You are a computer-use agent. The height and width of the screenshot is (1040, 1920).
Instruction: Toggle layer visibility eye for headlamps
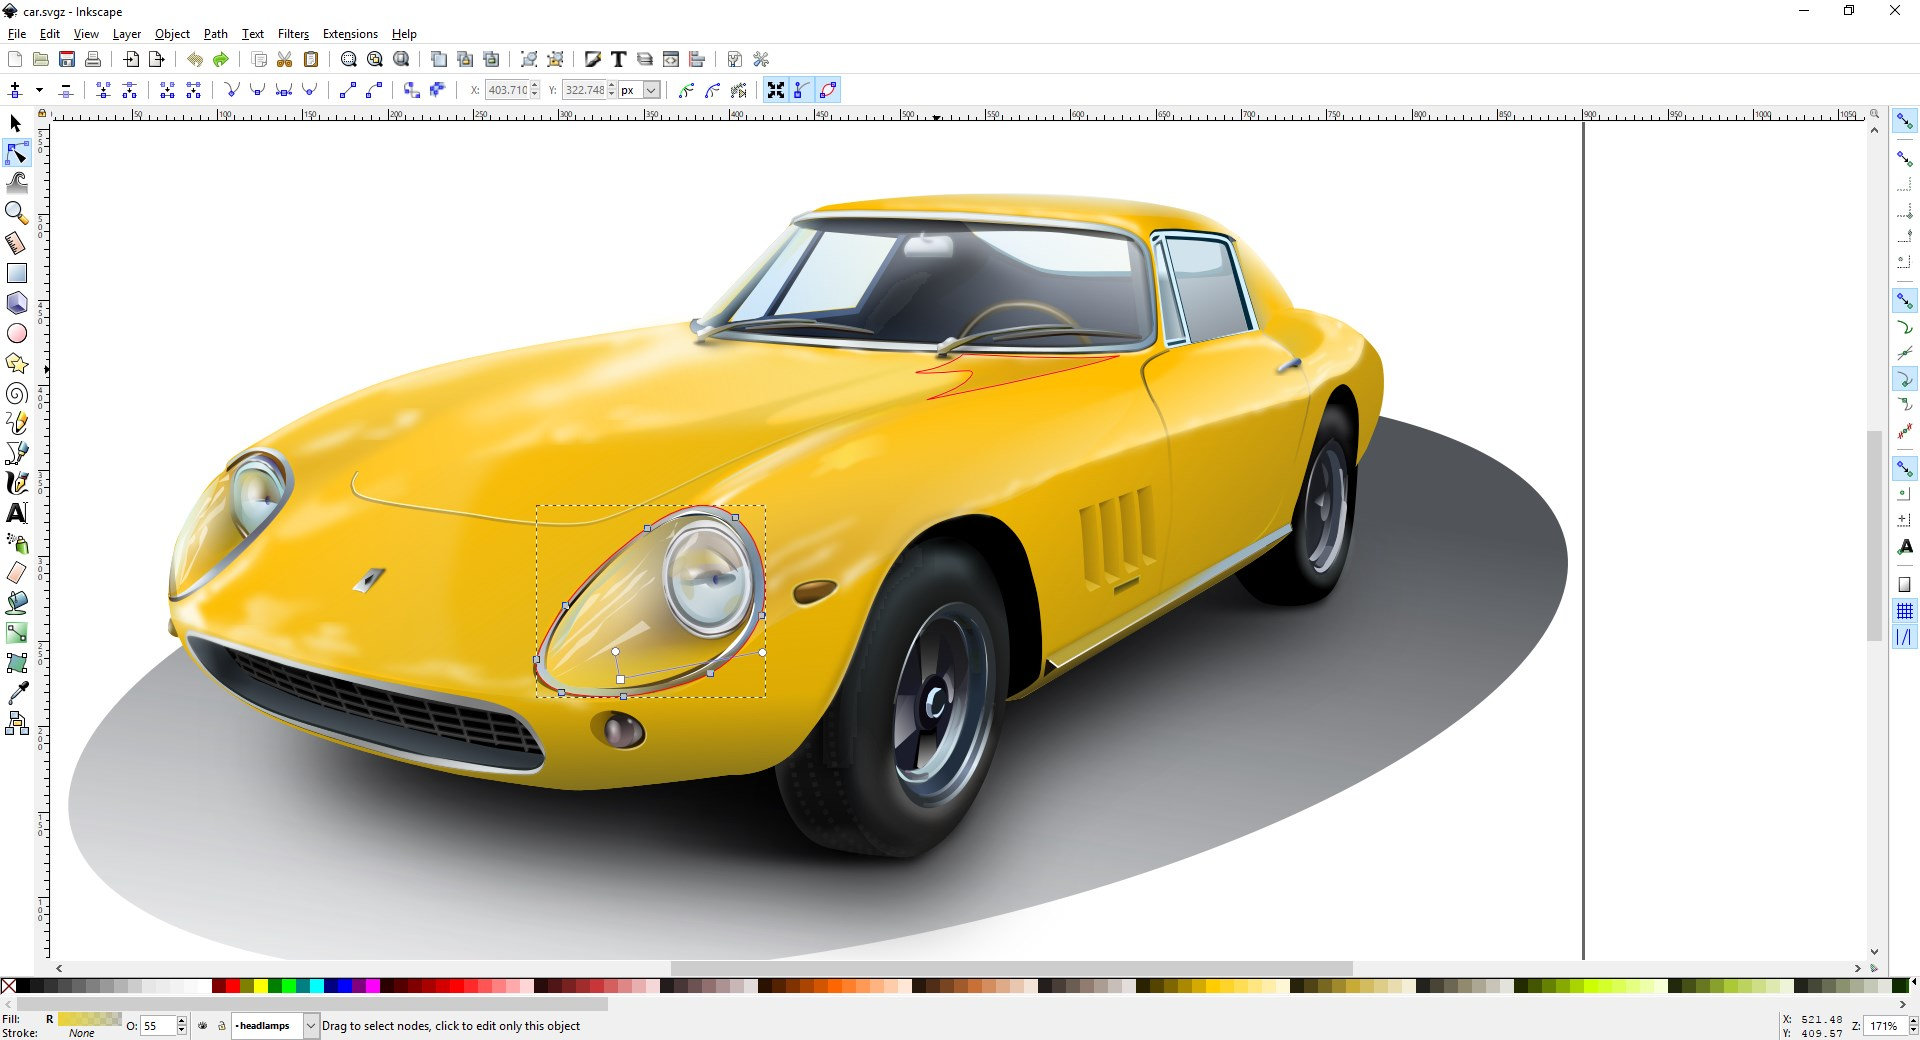click(203, 1026)
